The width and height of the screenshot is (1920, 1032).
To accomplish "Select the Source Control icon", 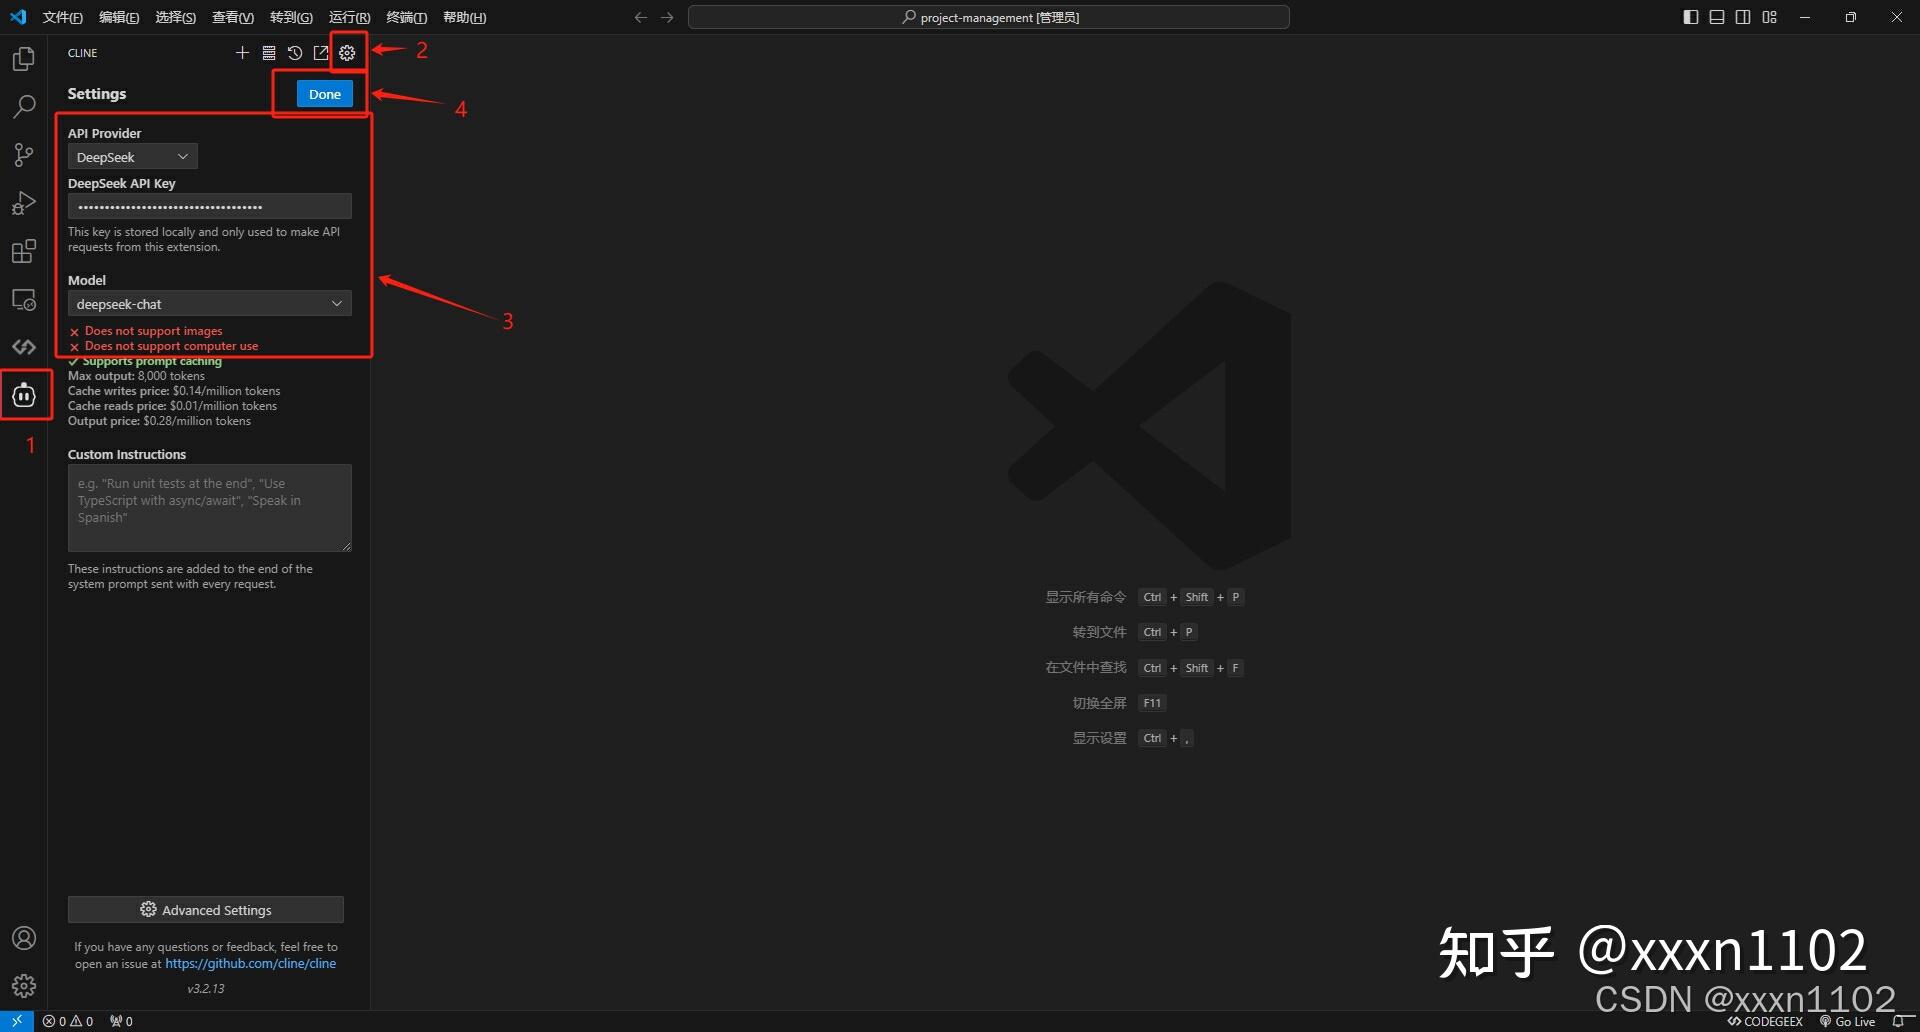I will 24,154.
